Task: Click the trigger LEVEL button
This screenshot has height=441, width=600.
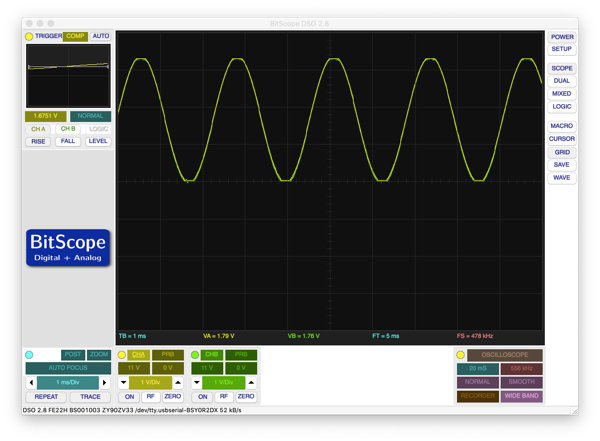Action: click(x=98, y=141)
